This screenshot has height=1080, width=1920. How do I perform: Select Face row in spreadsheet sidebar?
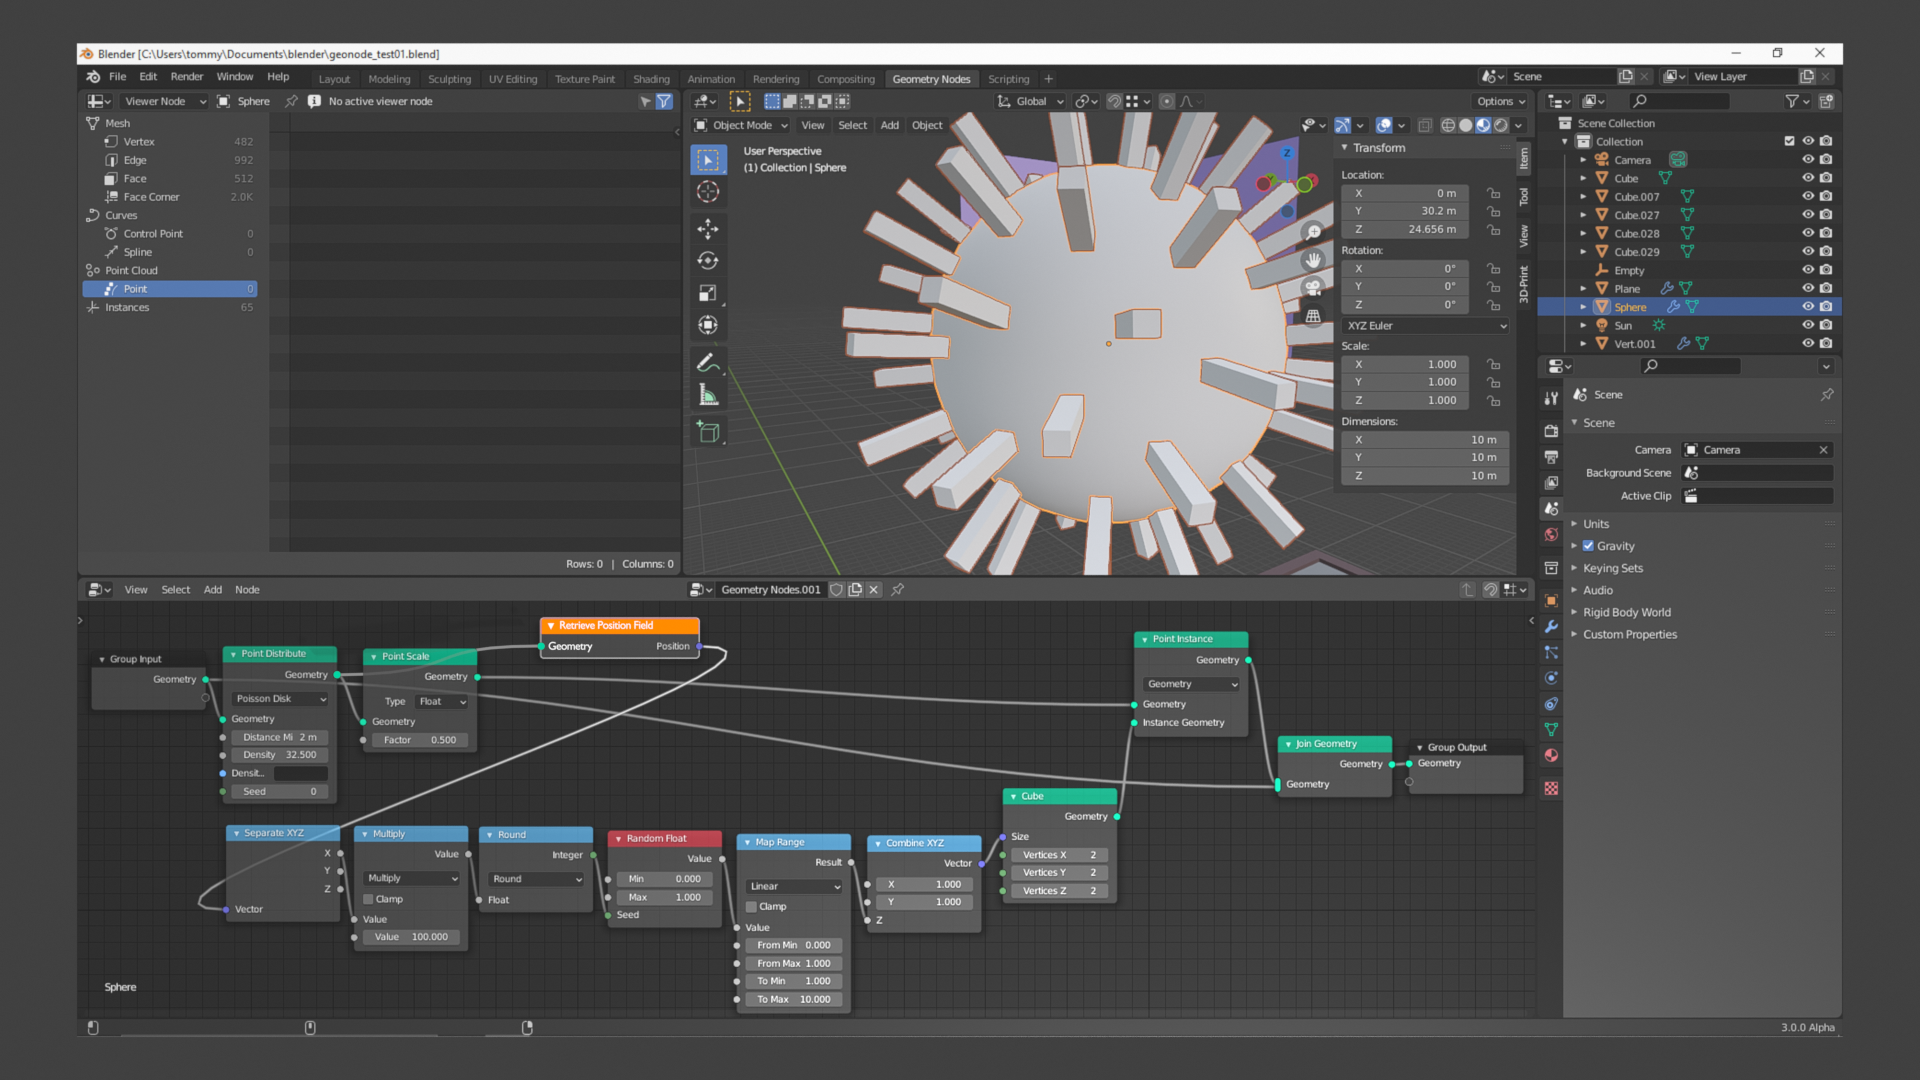(x=170, y=179)
